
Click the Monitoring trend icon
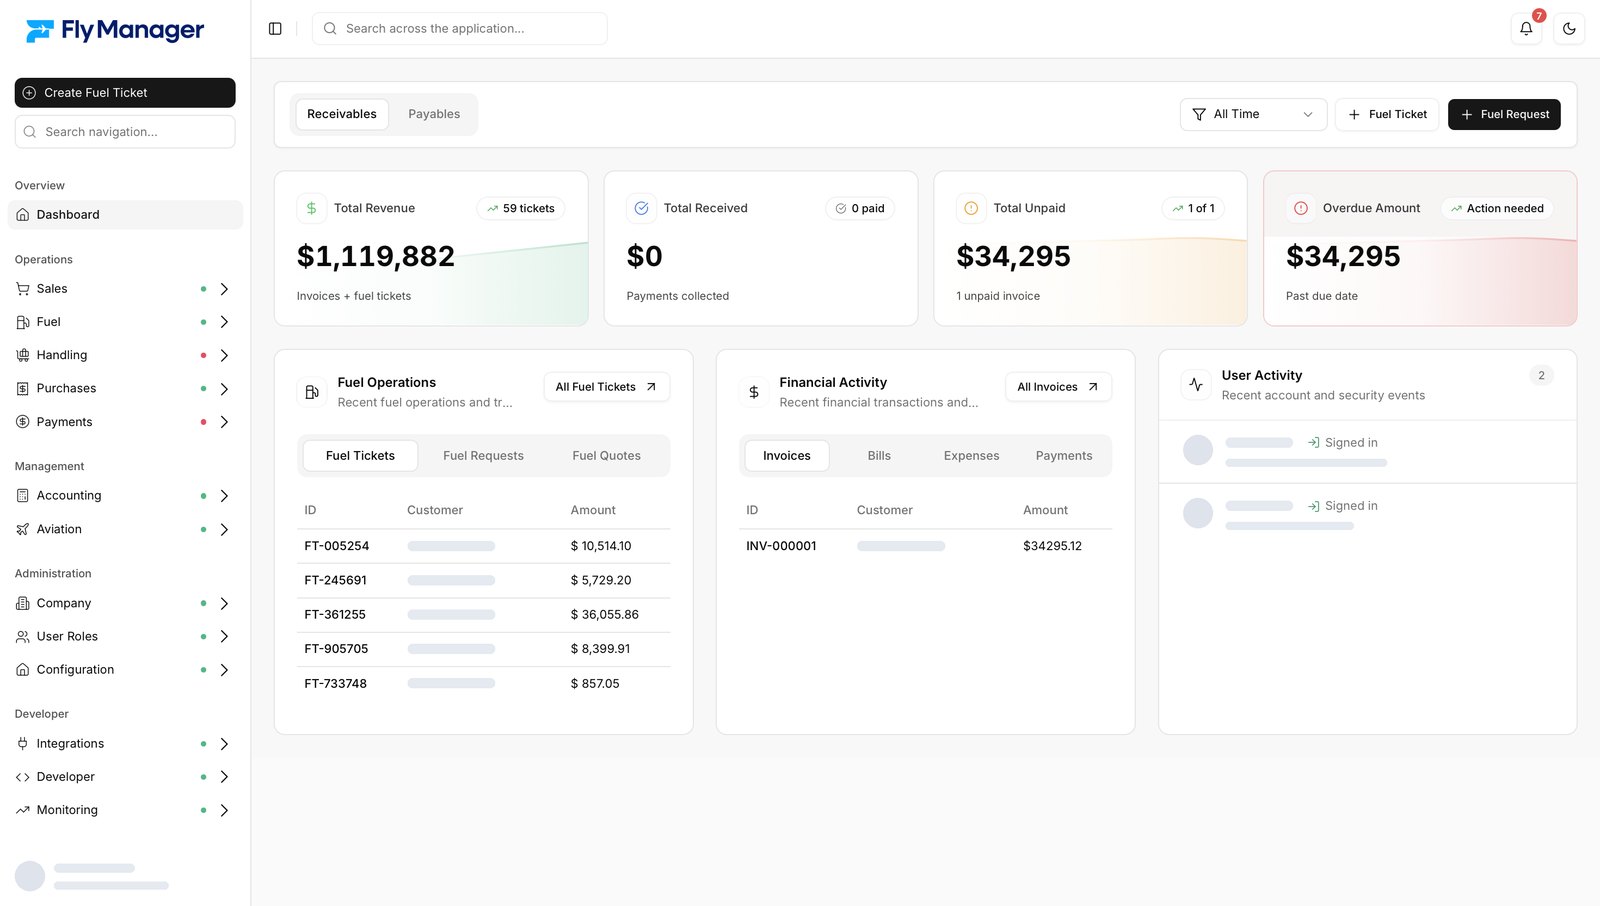[23, 810]
